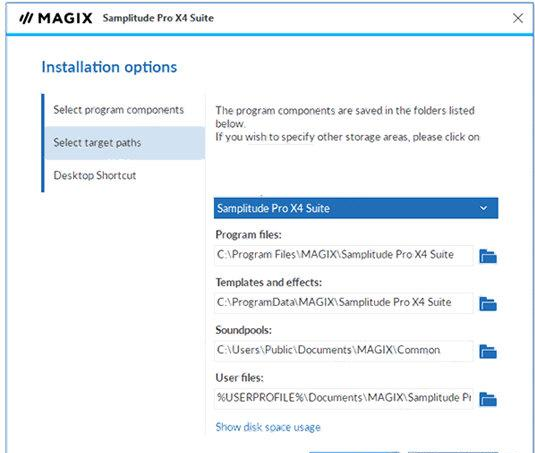Click the MAGIX logo in title bar
The width and height of the screenshot is (535, 453).
56,18
